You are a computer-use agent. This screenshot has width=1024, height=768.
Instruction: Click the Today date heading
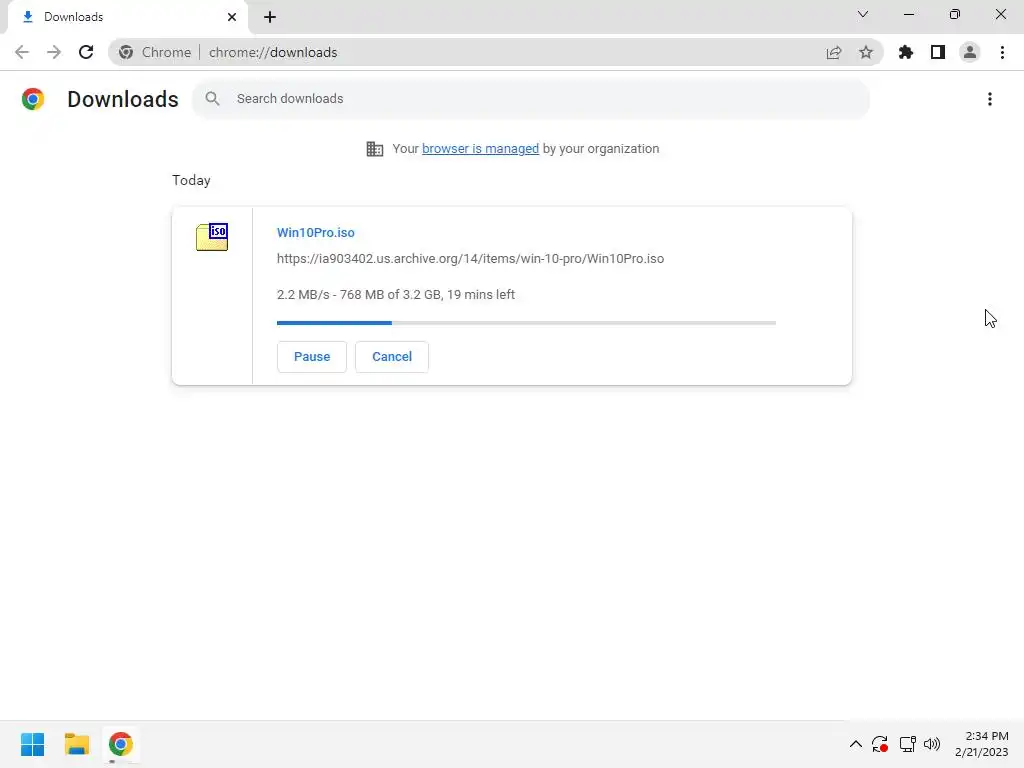(191, 180)
